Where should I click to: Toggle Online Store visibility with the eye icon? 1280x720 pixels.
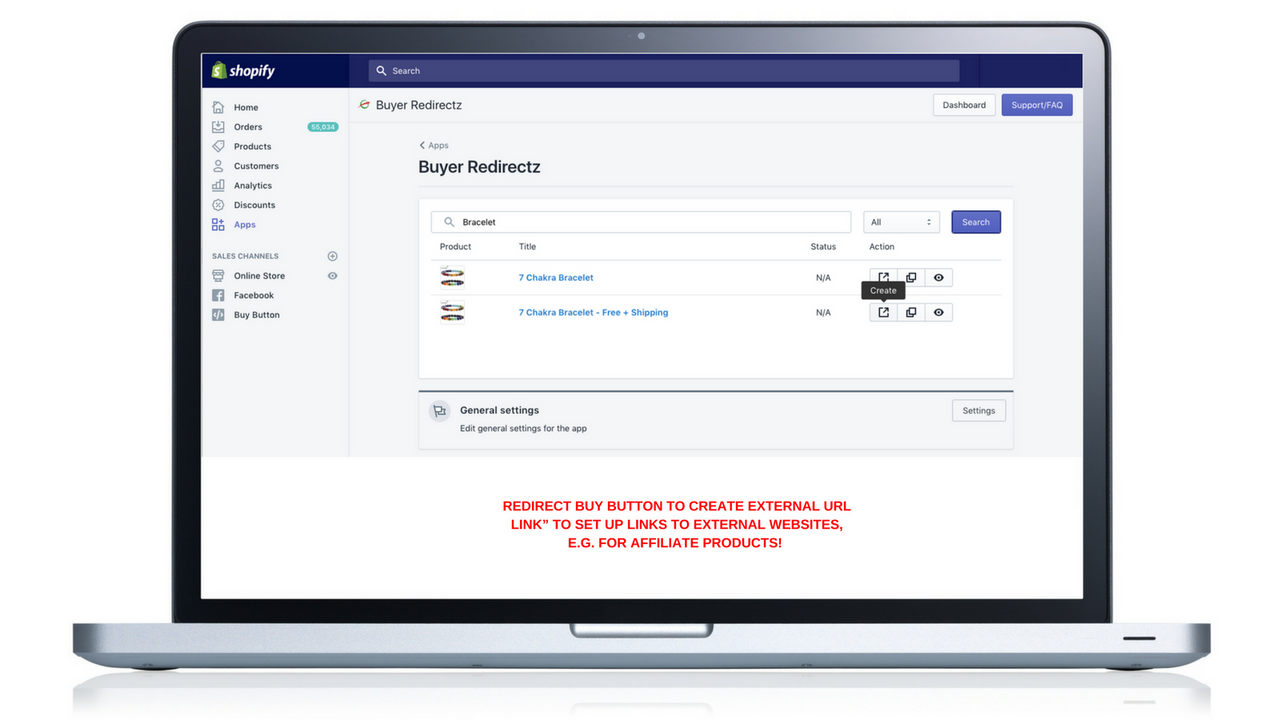coord(331,275)
